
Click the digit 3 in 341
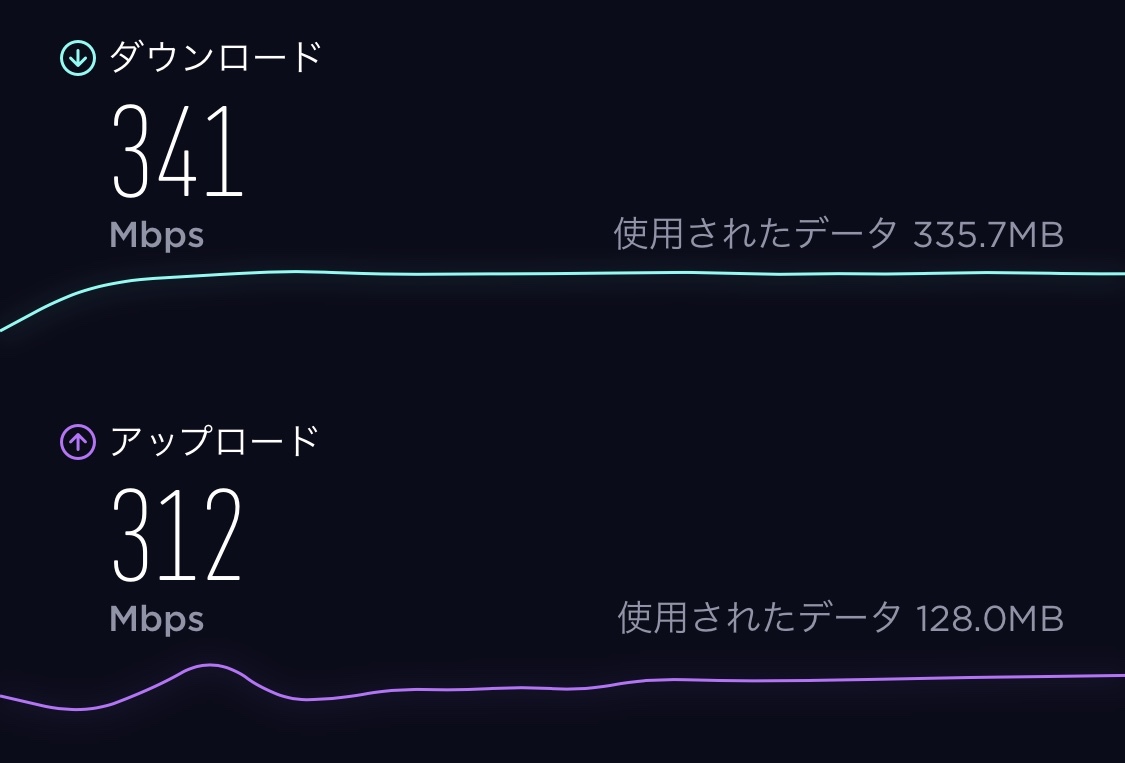point(131,151)
